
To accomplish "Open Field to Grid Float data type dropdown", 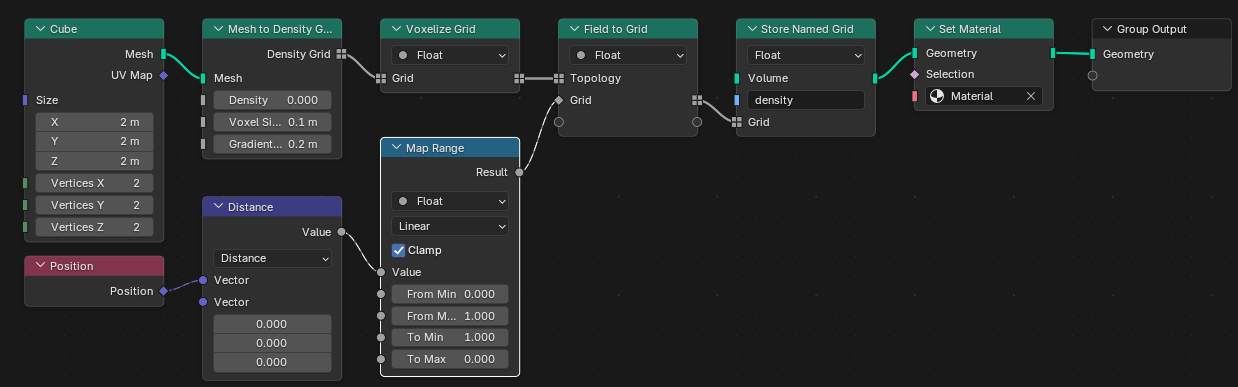I will tap(628, 55).
